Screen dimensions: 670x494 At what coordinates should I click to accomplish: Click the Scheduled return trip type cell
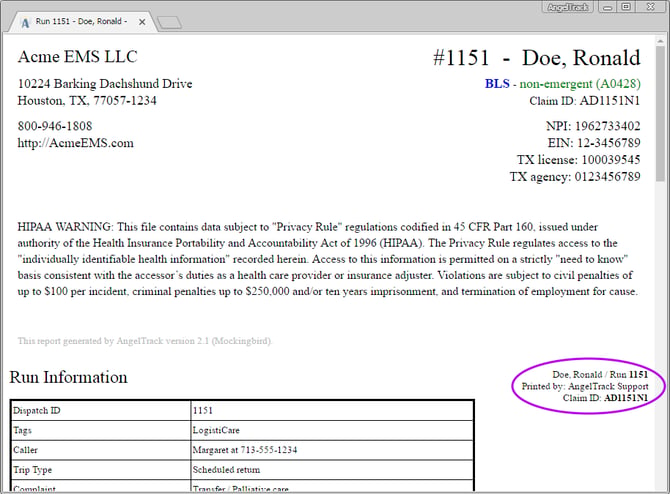tap(332, 470)
